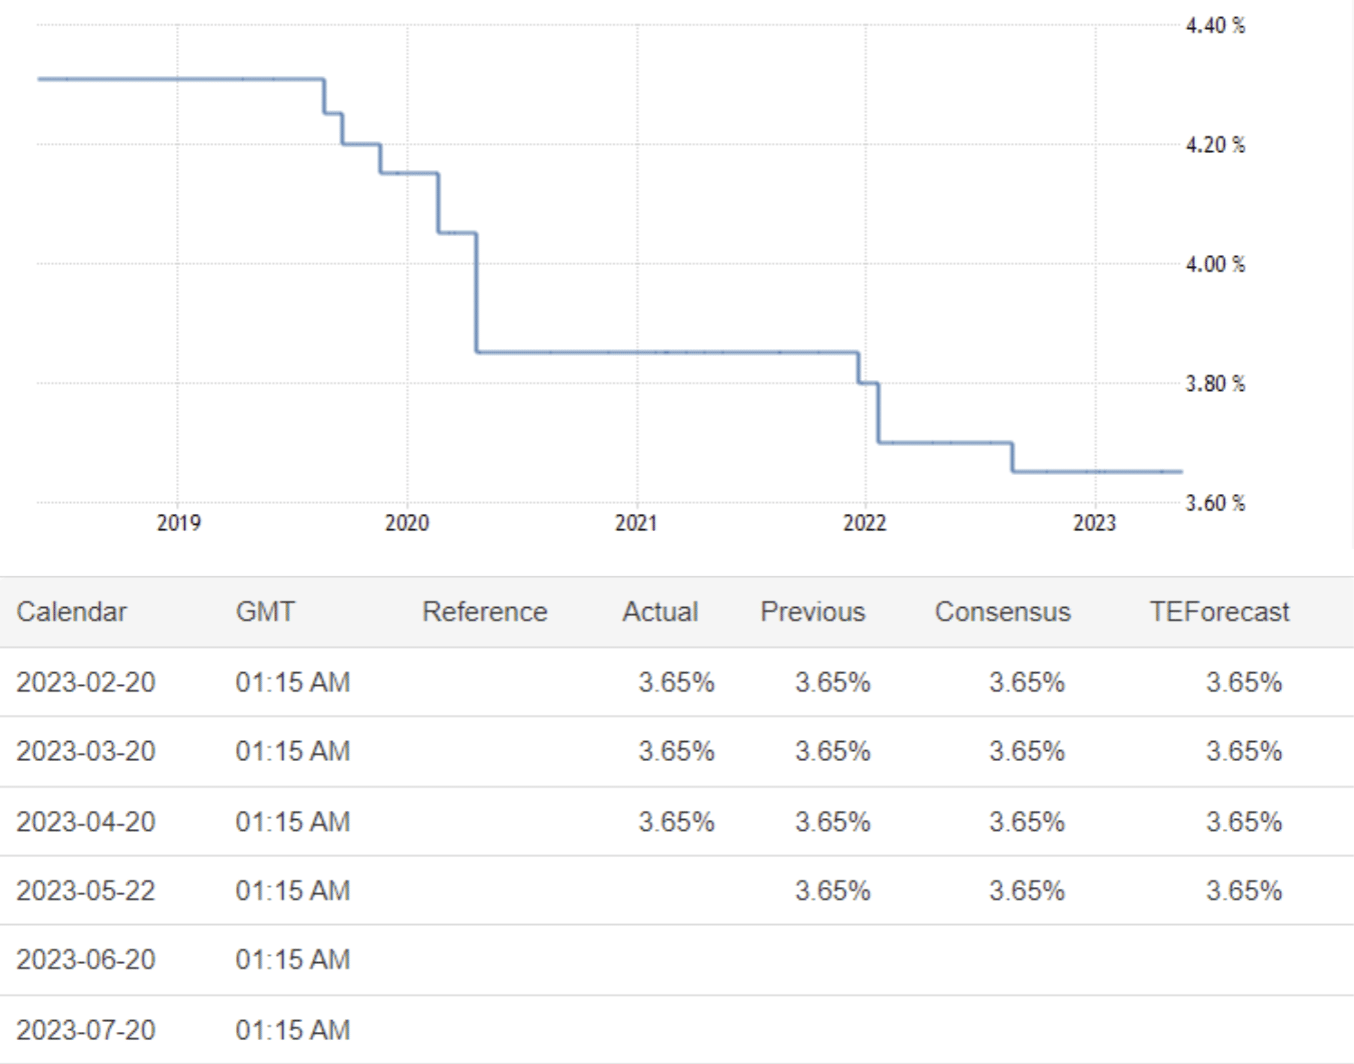Click the Calendar column header
This screenshot has width=1354, height=1064.
[x=72, y=612]
